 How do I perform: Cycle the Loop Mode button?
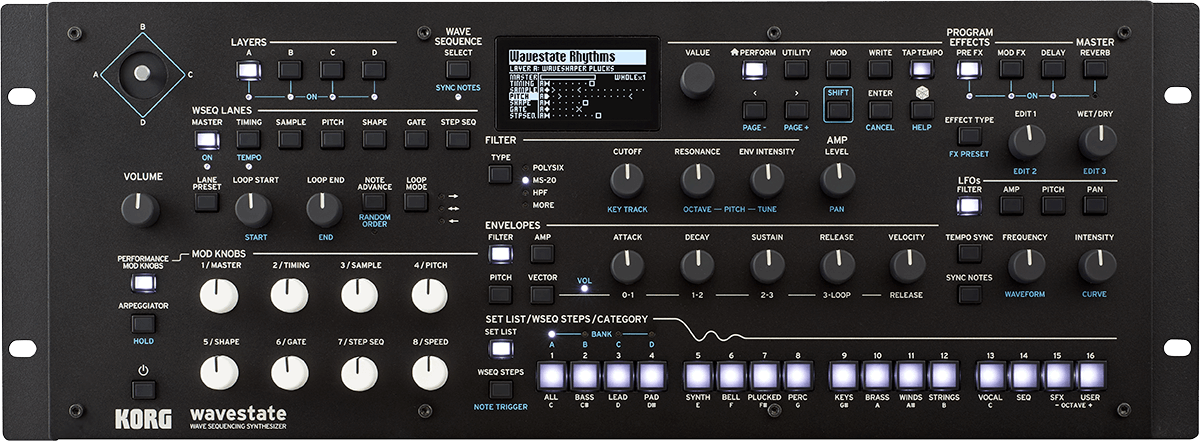tap(416, 201)
